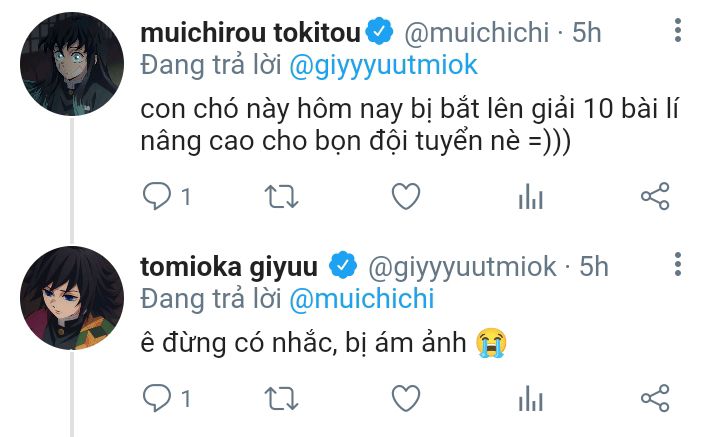
Task: Reply to muichirou tokitou's tweet
Action: [x=158, y=197]
